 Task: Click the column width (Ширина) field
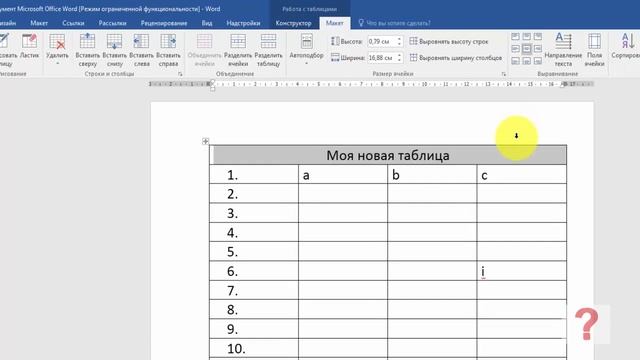click(382, 58)
